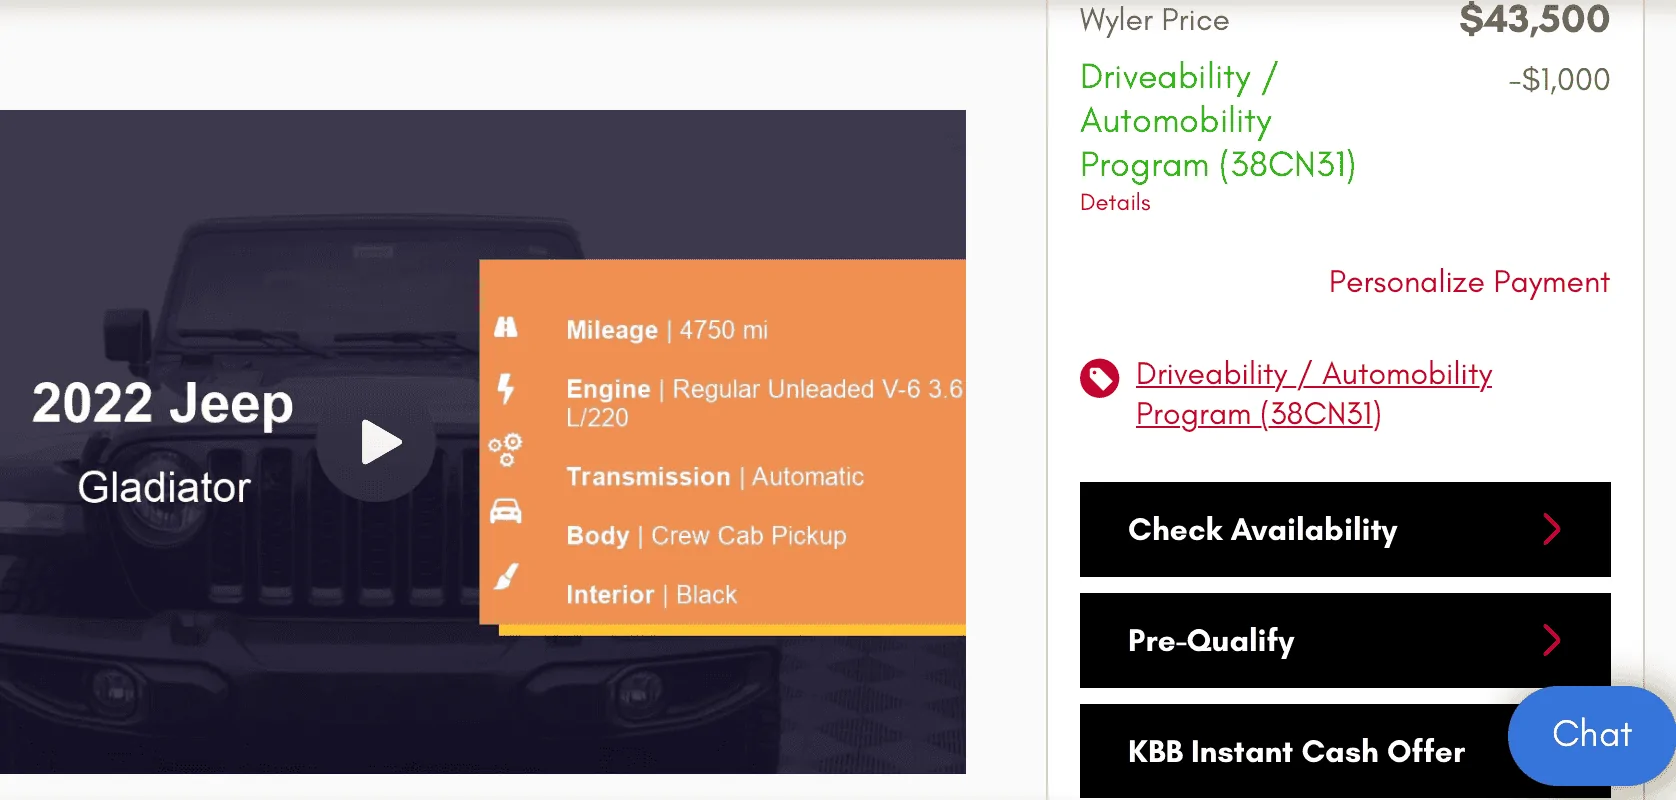Click the Gladiator model name on video
This screenshot has width=1676, height=800.
click(x=164, y=487)
